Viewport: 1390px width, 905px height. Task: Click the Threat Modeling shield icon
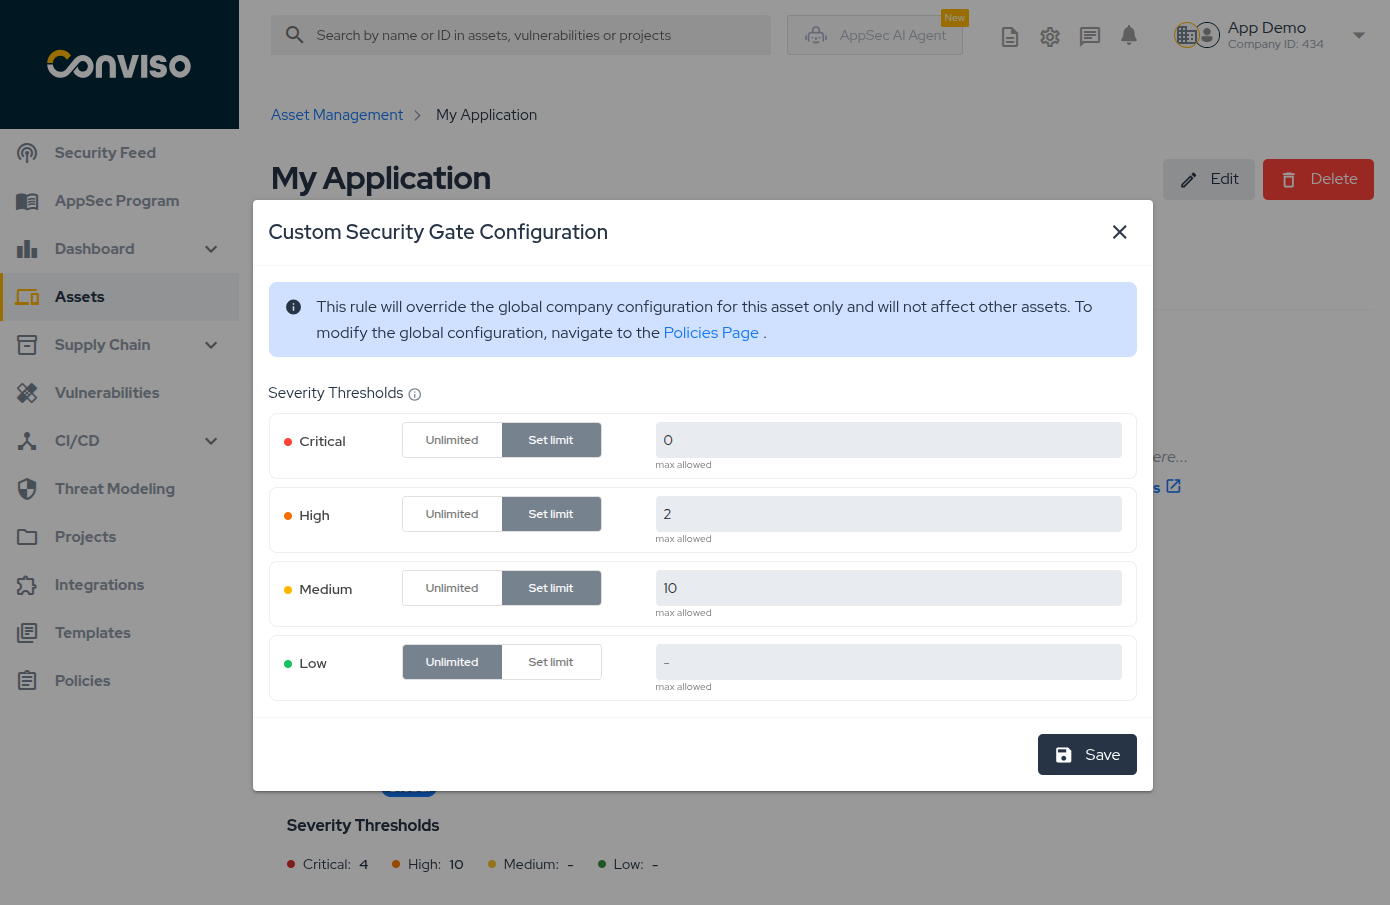27,489
